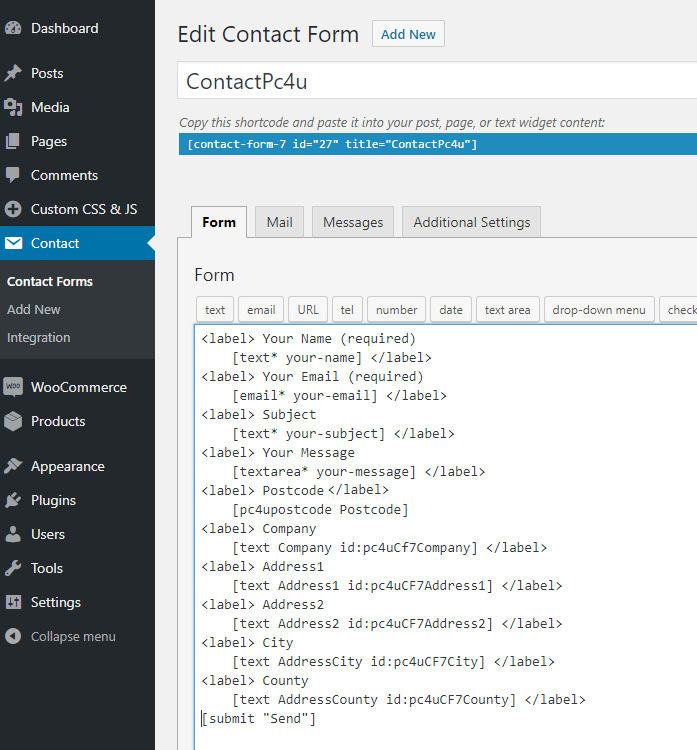Click the Address2 id:pc4uCF7Address2 tag line
Screen dimensions: 697x750
pos(397,623)
